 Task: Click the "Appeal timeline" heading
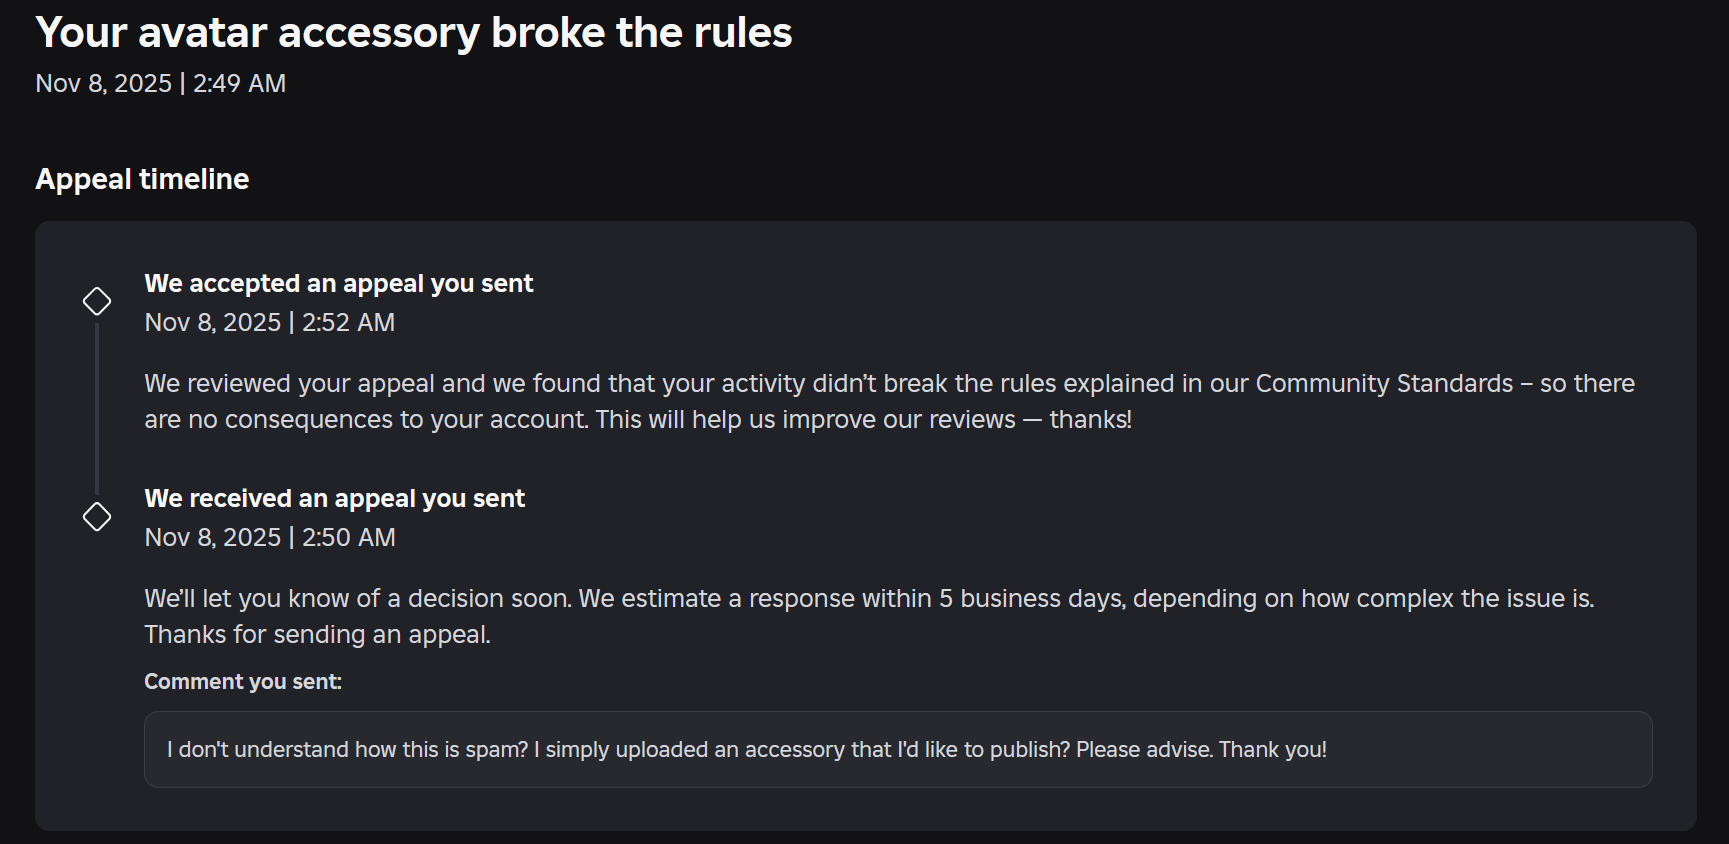(142, 179)
